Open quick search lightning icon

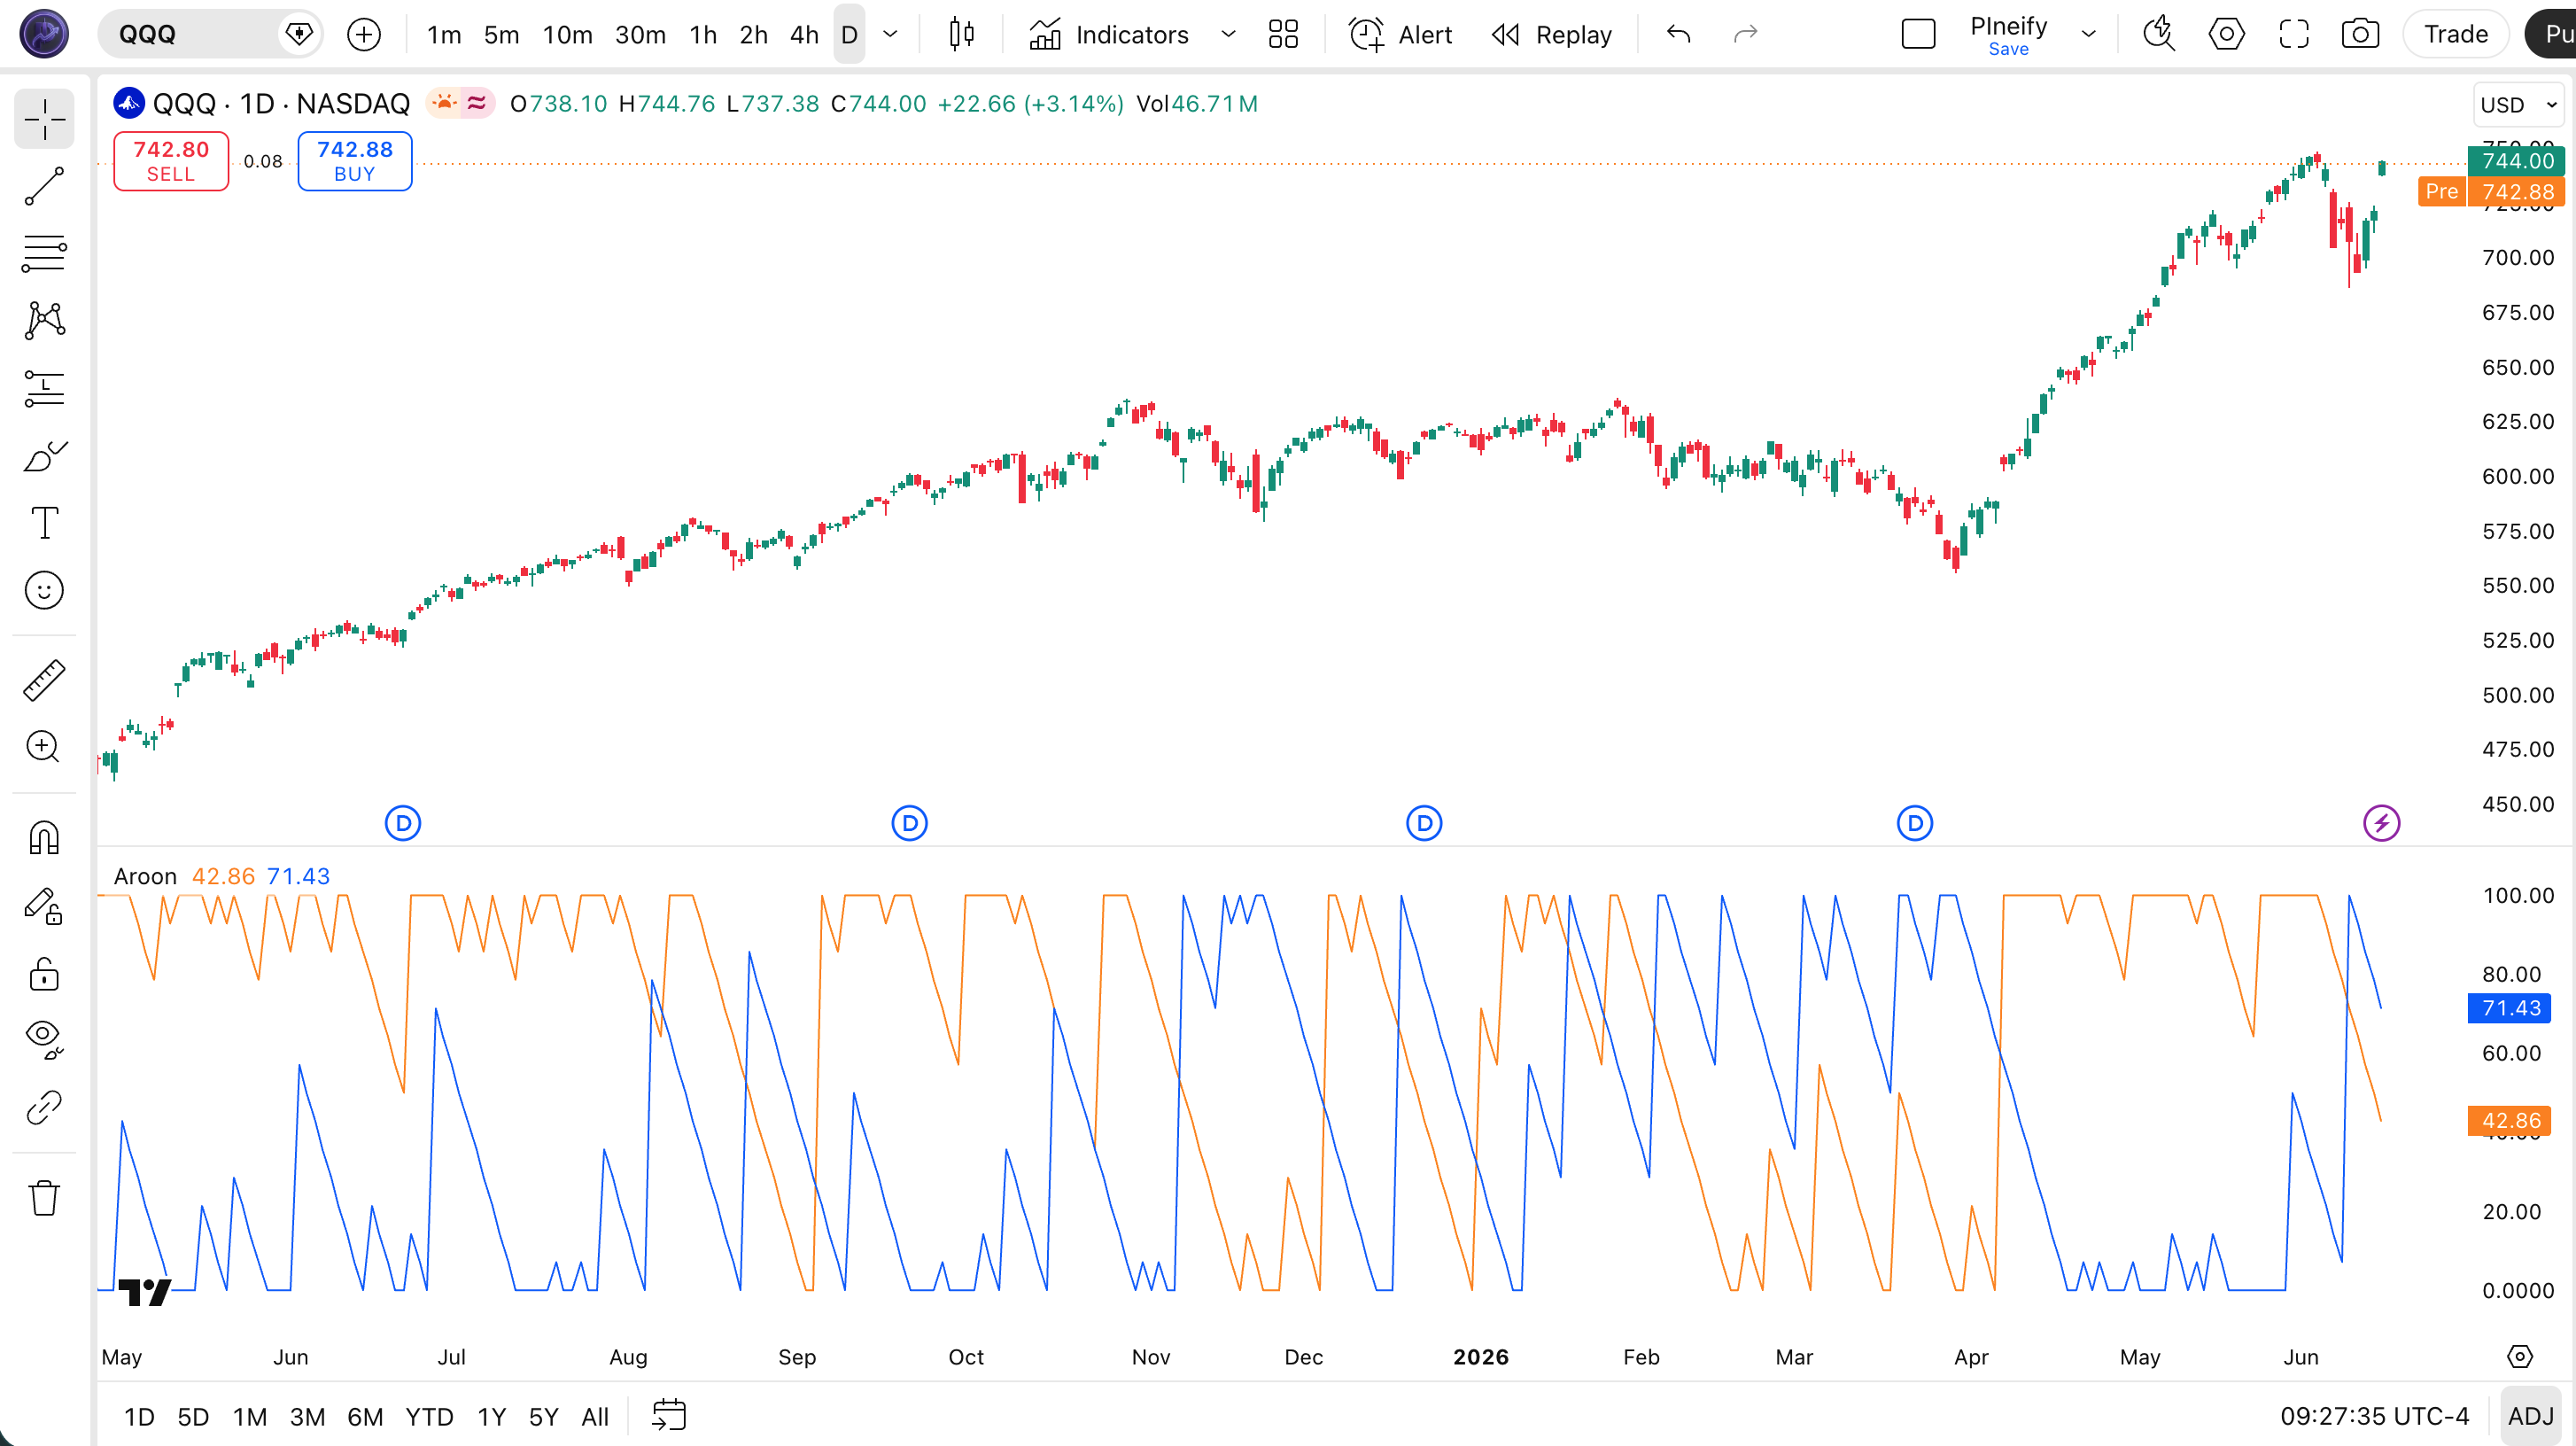tap(2159, 35)
